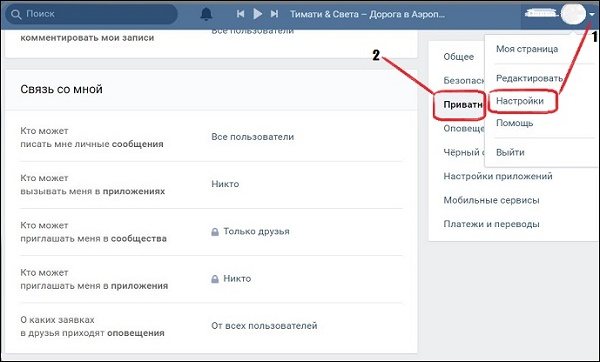Click the magnifier icon in search bar
This screenshot has width=600, height=362.
(x=16, y=15)
